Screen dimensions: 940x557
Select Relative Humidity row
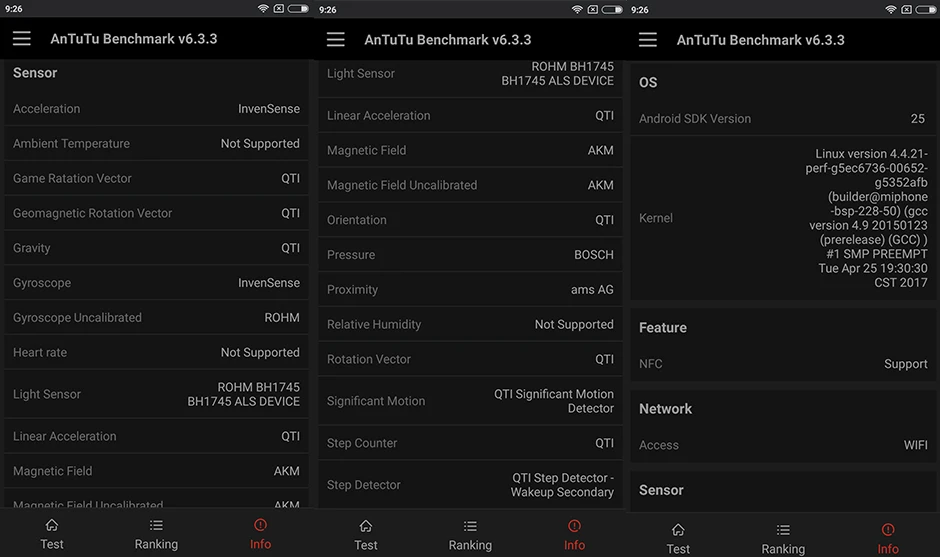tap(470, 324)
